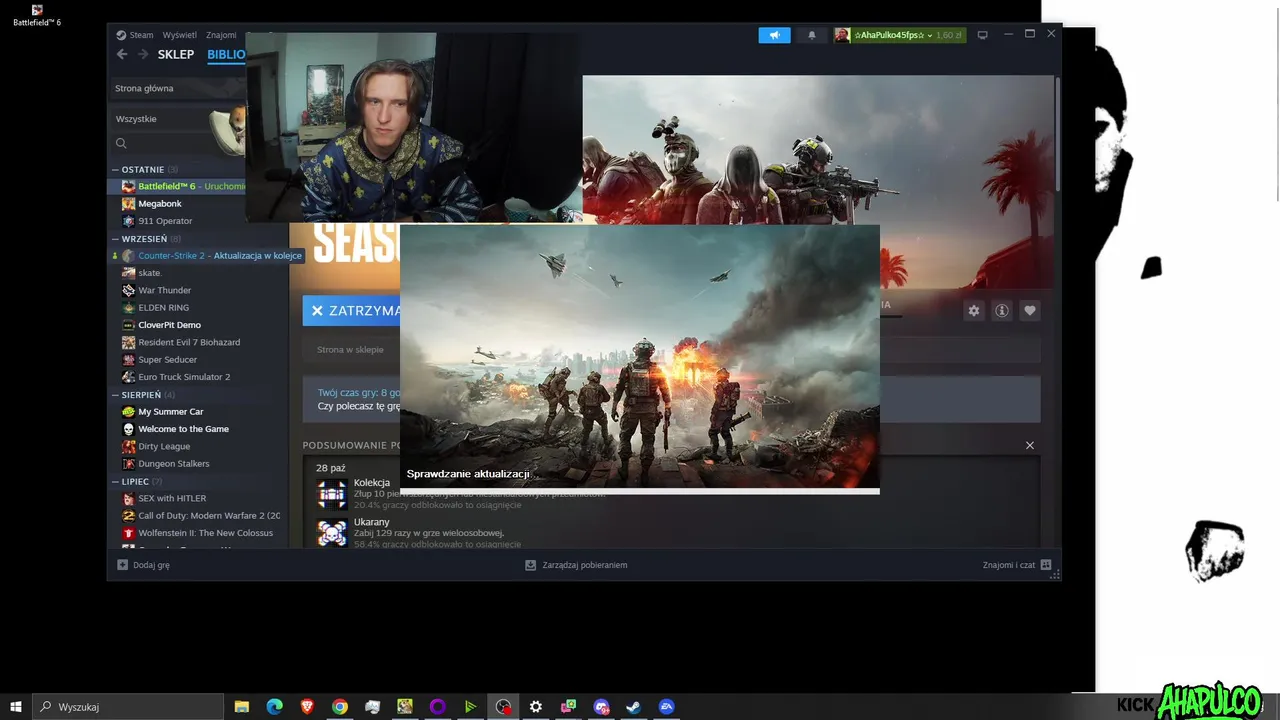Open Microsoft Edge from taskbar
Image resolution: width=1280 pixels, height=720 pixels.
(275, 707)
